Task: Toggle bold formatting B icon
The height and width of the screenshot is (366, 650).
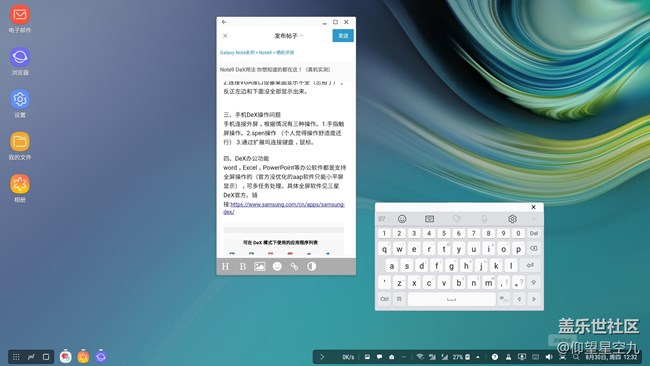Action: coord(243,267)
